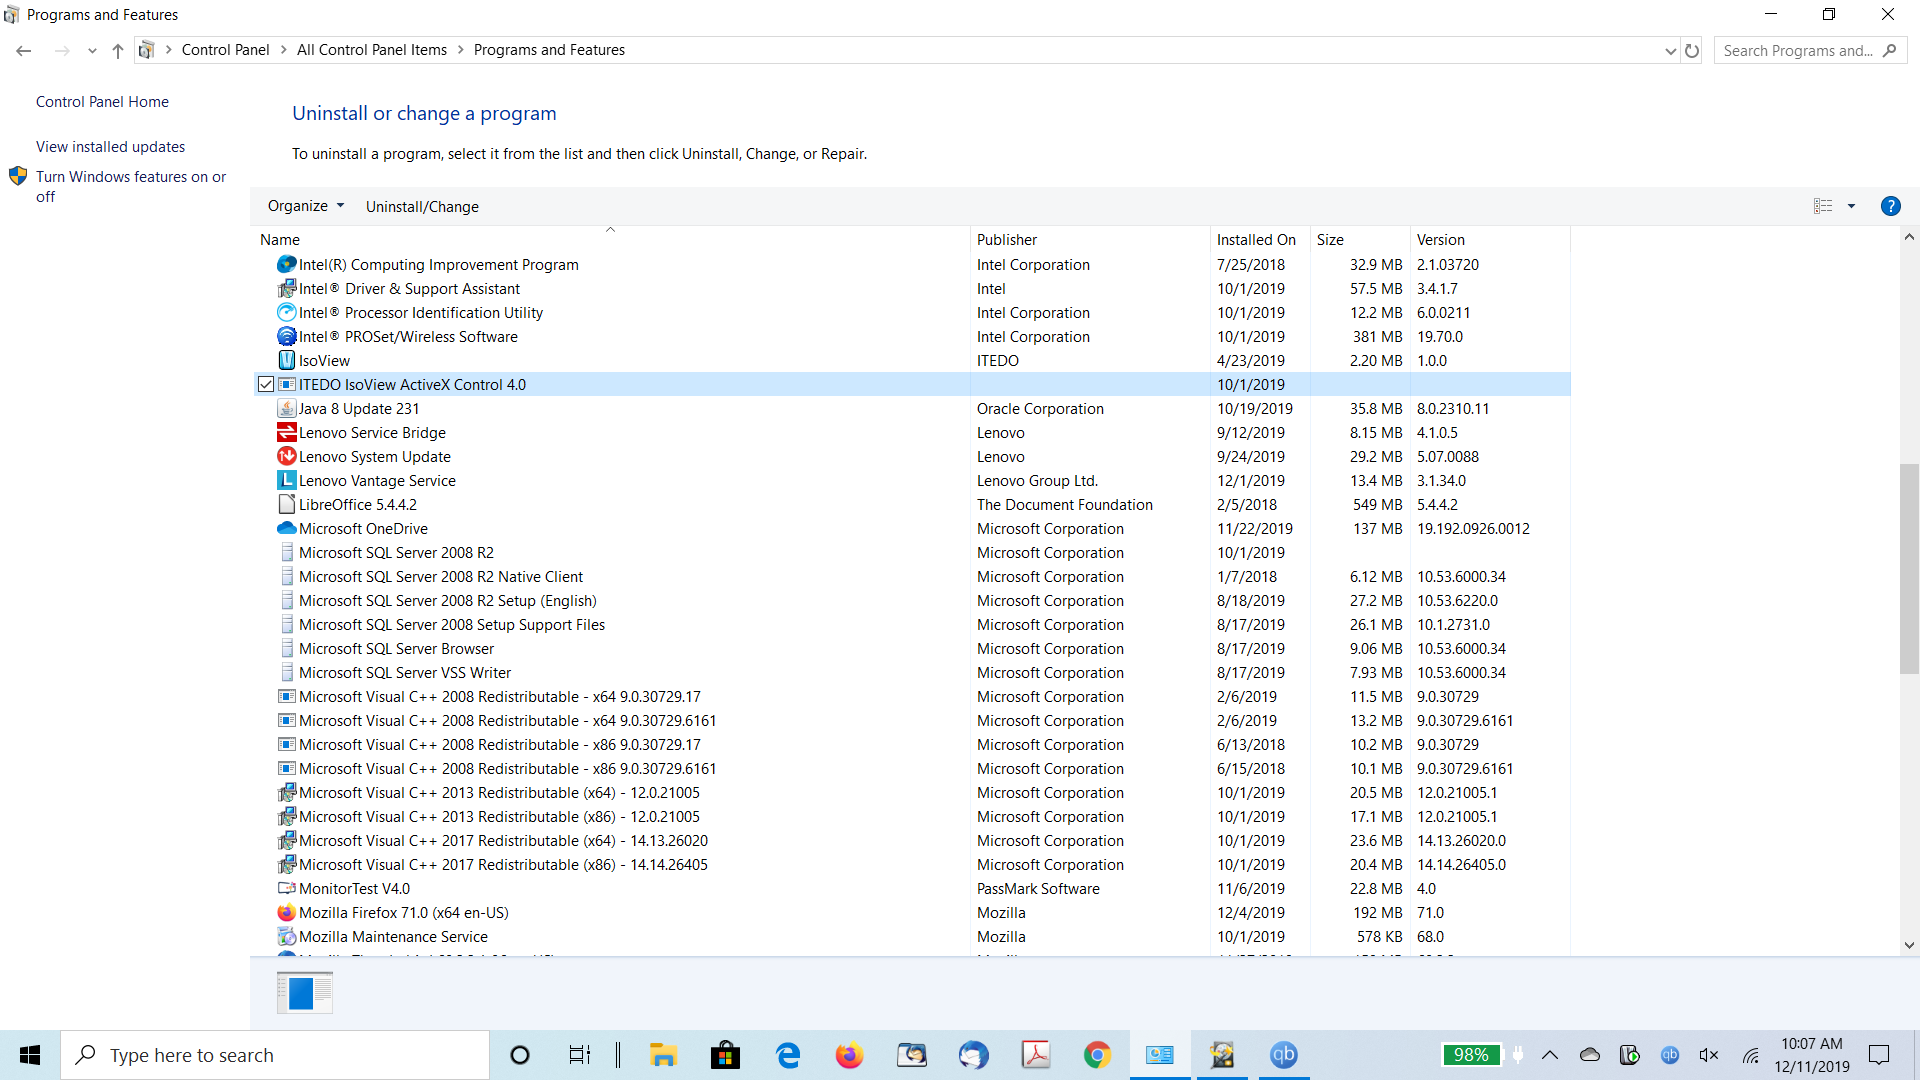Screen dimensions: 1920x1080
Task: Click Mozilla Firefox 71.0 program icon
Action: (287, 913)
